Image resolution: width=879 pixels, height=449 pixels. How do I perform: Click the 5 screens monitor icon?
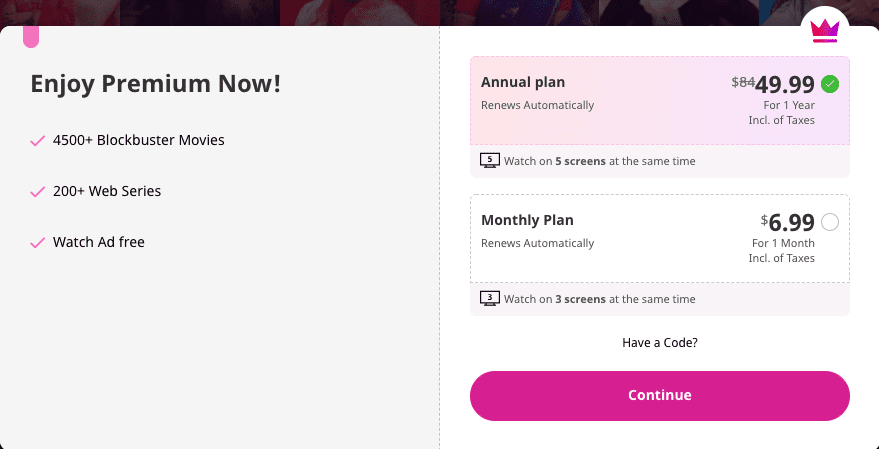coord(489,161)
